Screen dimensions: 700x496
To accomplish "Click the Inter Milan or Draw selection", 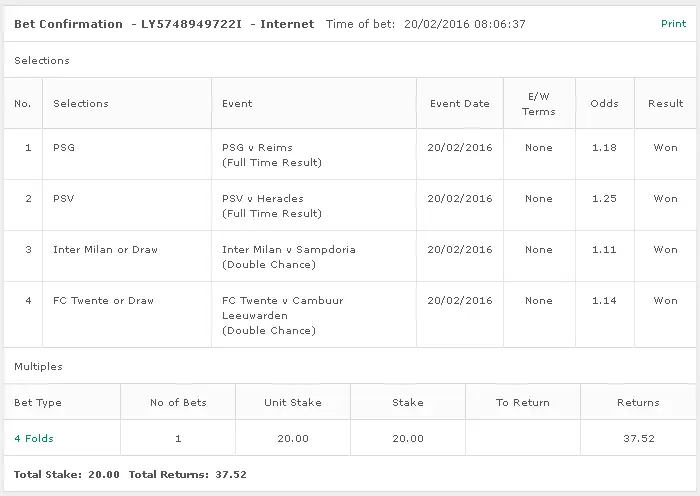I will [x=105, y=249].
